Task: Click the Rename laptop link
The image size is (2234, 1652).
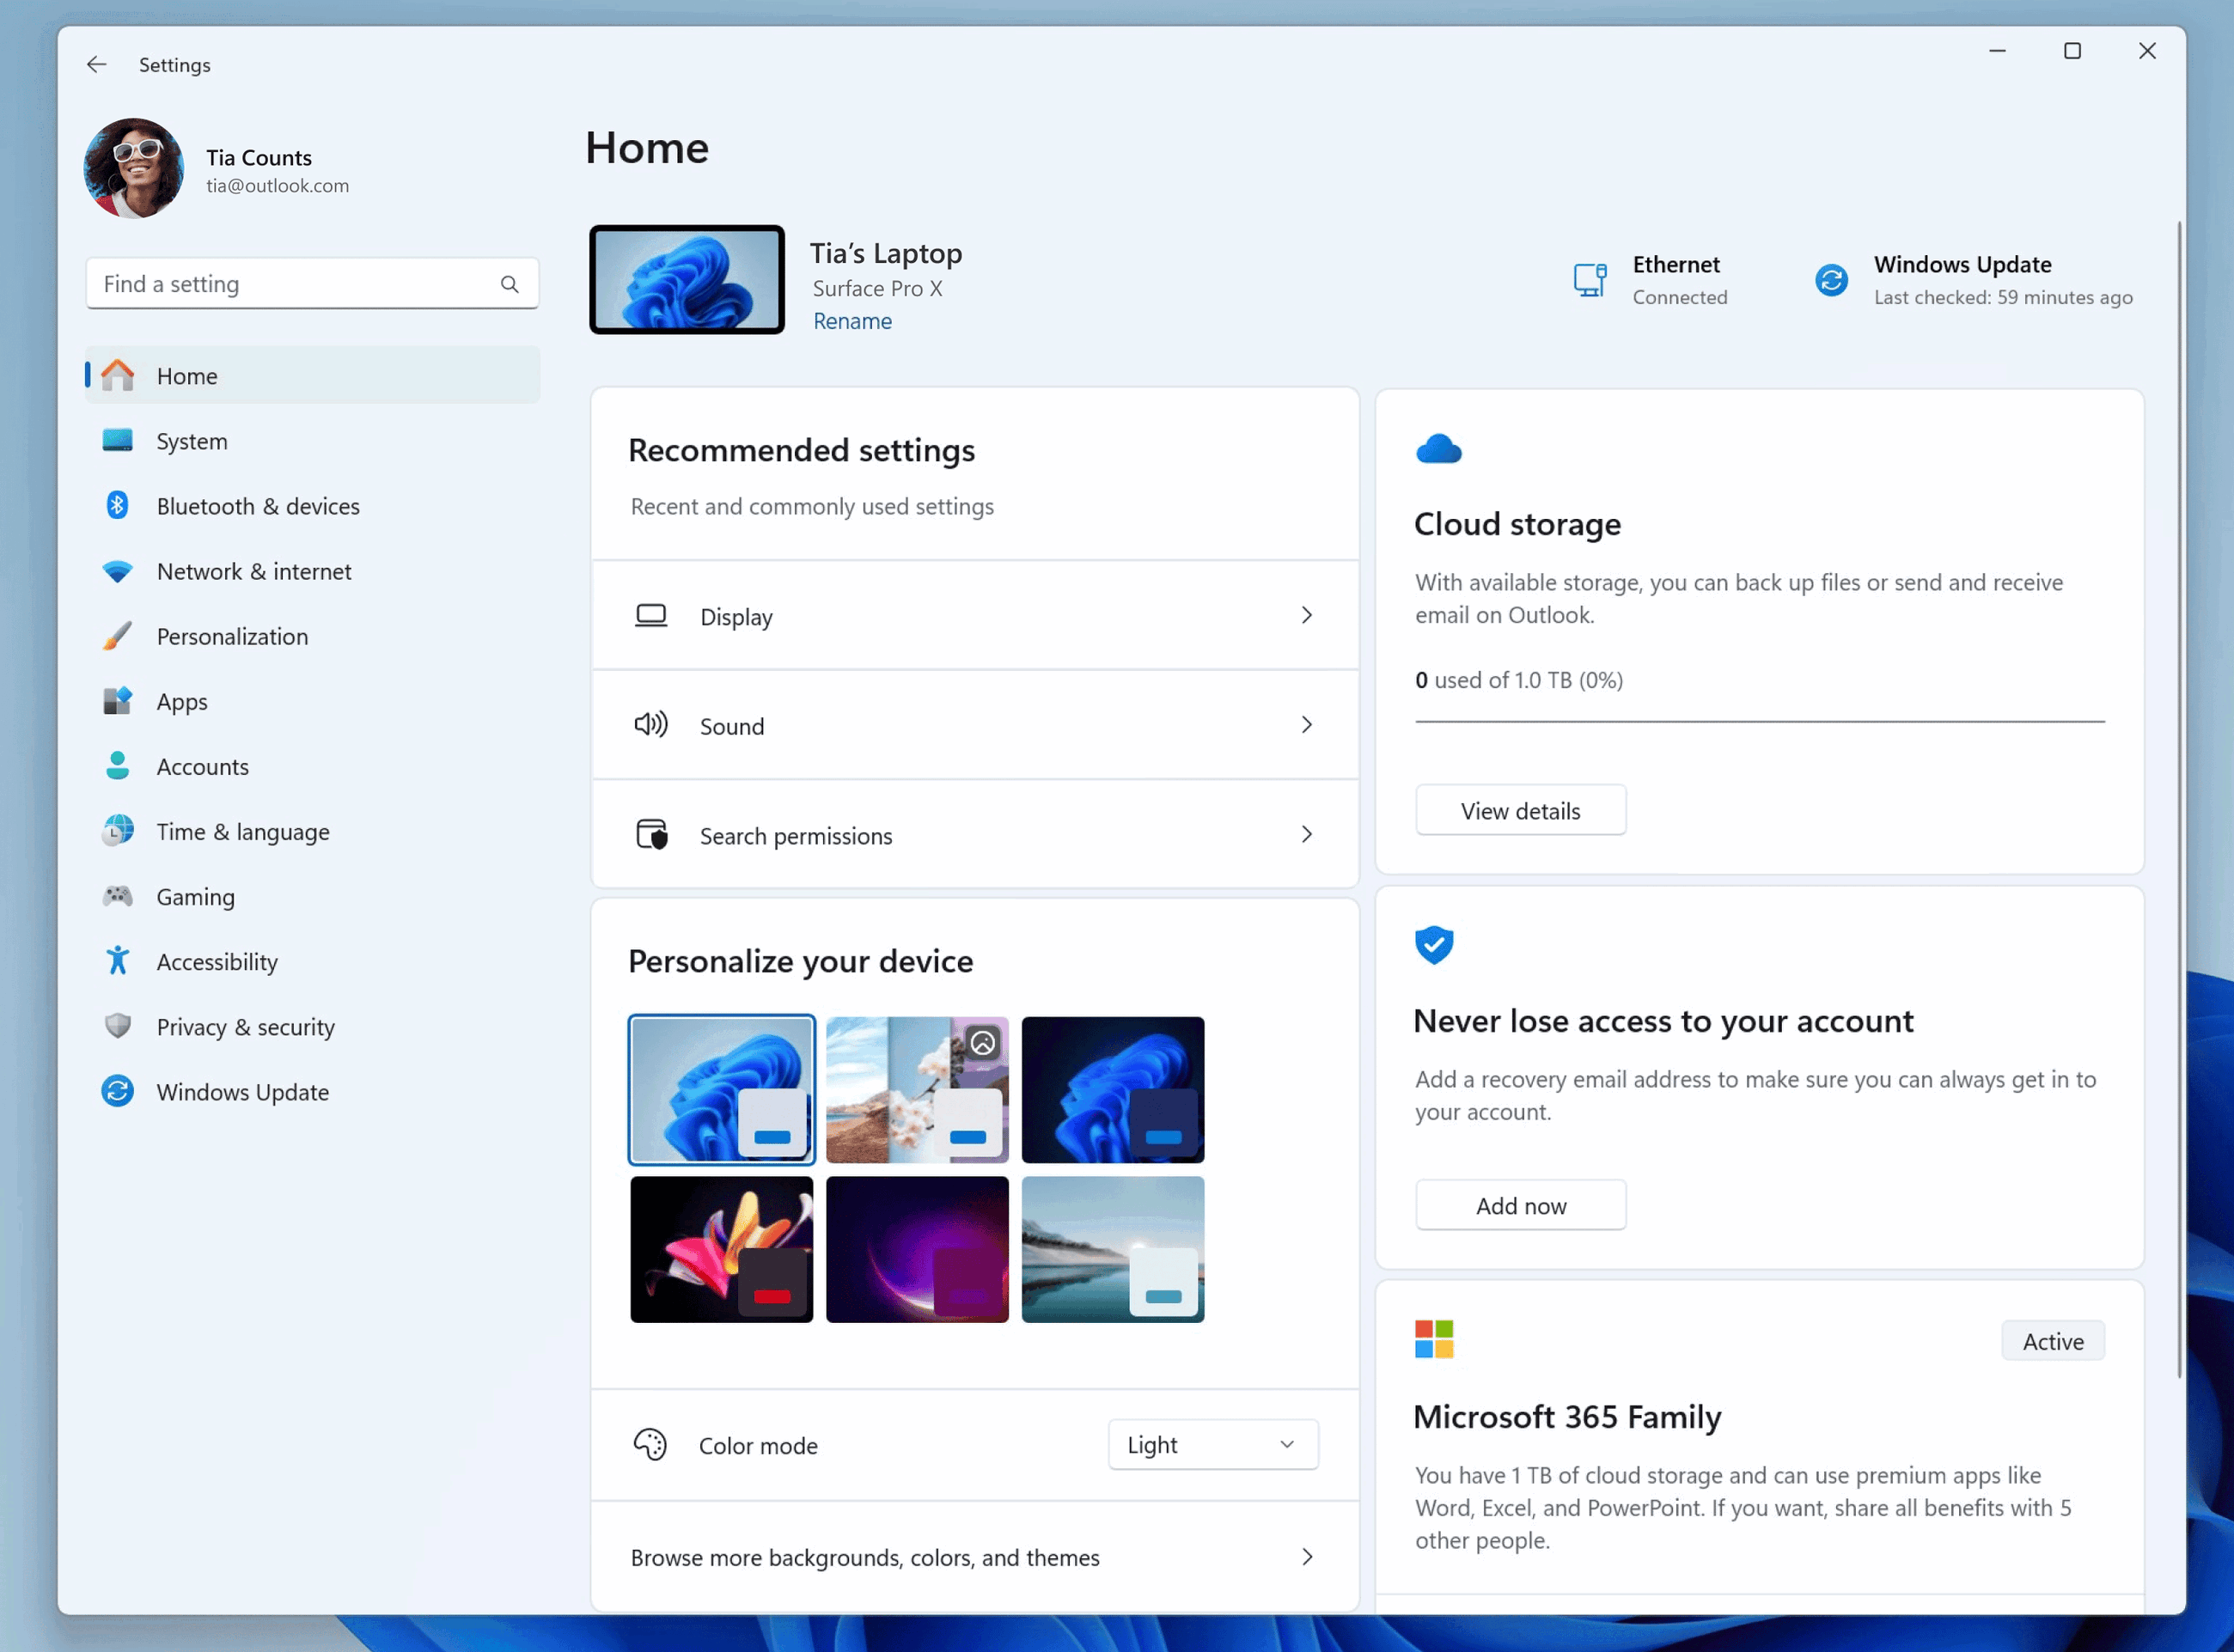Action: [x=852, y=321]
